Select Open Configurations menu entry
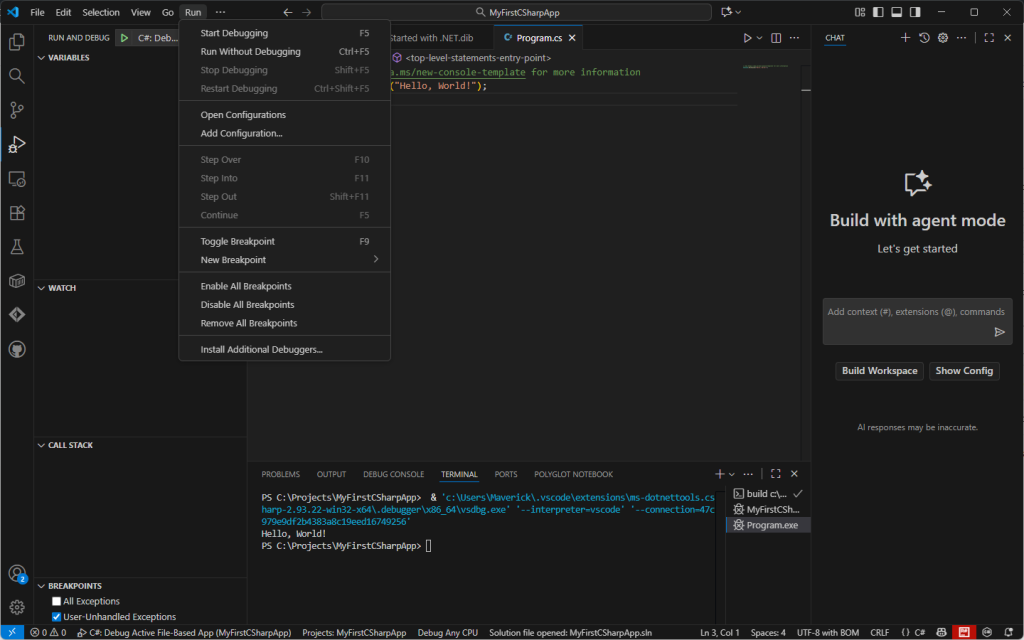This screenshot has width=1024, height=640. pos(285,115)
